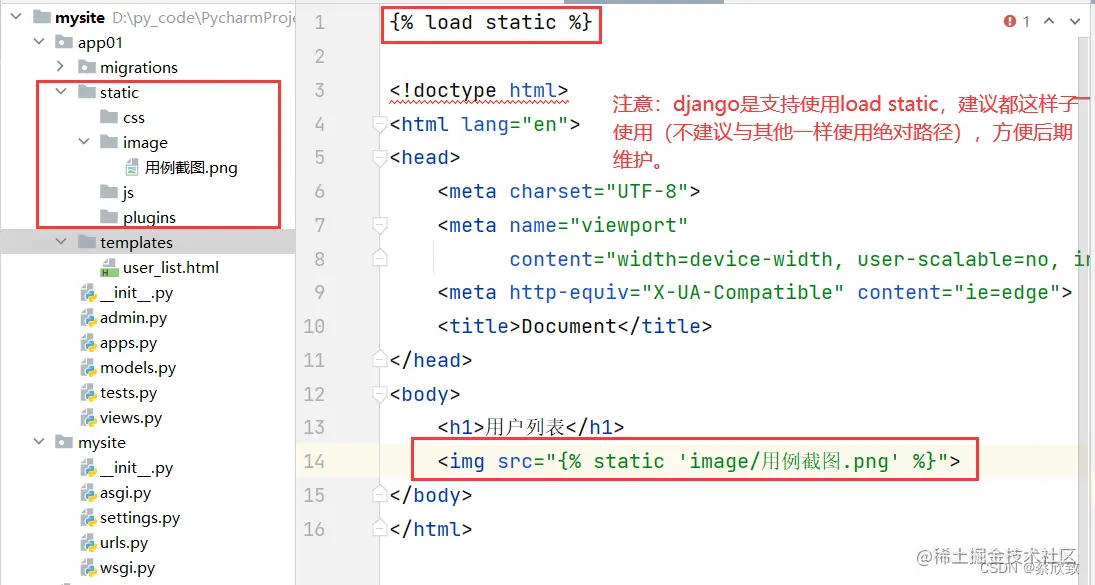The image size is (1095, 585).
Task: Click the wsgi.py Python file icon
Action: tap(88, 568)
